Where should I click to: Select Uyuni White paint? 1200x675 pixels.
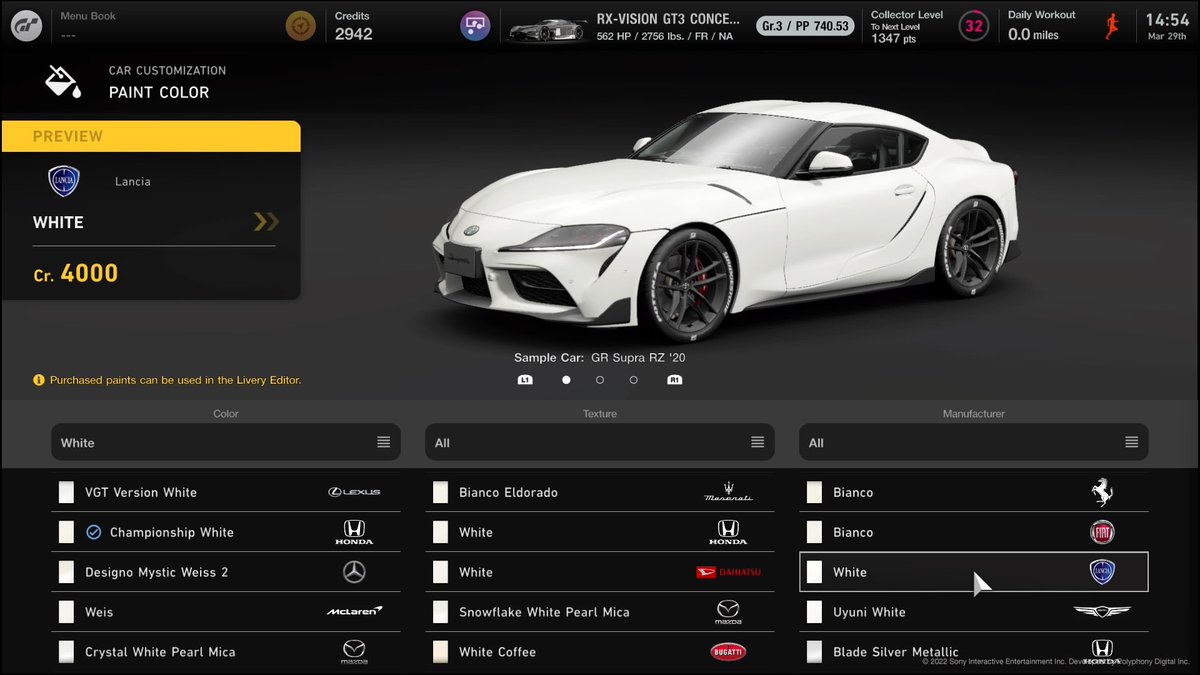coord(974,612)
